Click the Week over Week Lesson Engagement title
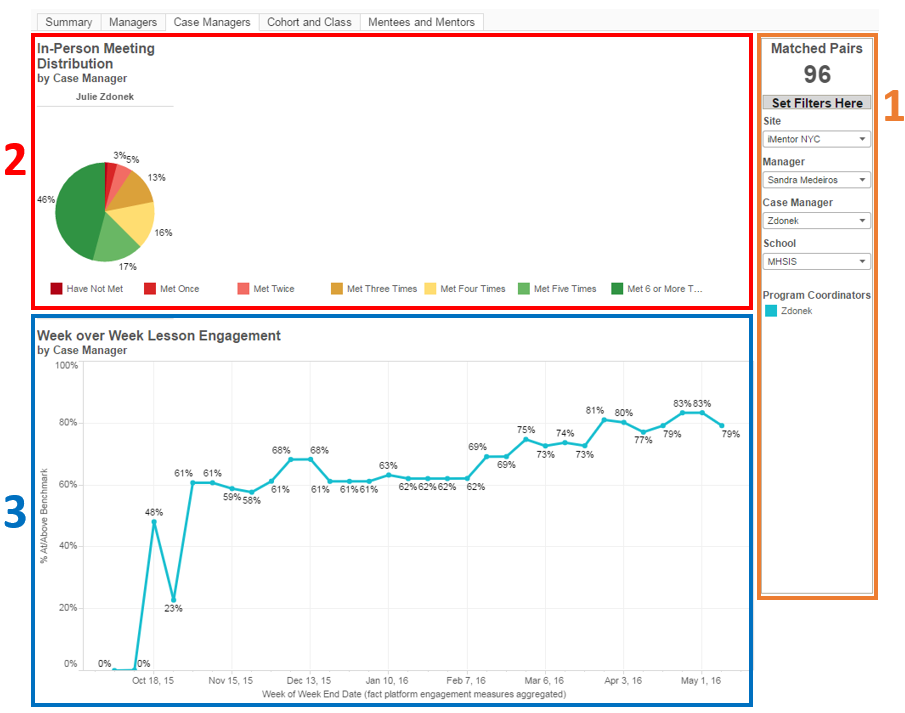The image size is (905, 713). 159,335
